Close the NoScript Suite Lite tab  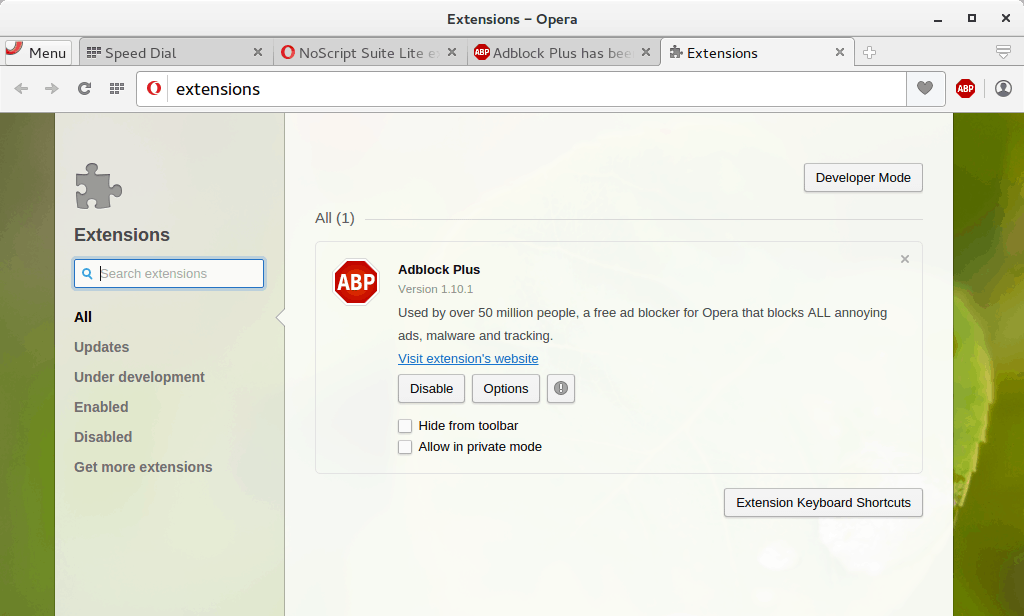(x=452, y=52)
